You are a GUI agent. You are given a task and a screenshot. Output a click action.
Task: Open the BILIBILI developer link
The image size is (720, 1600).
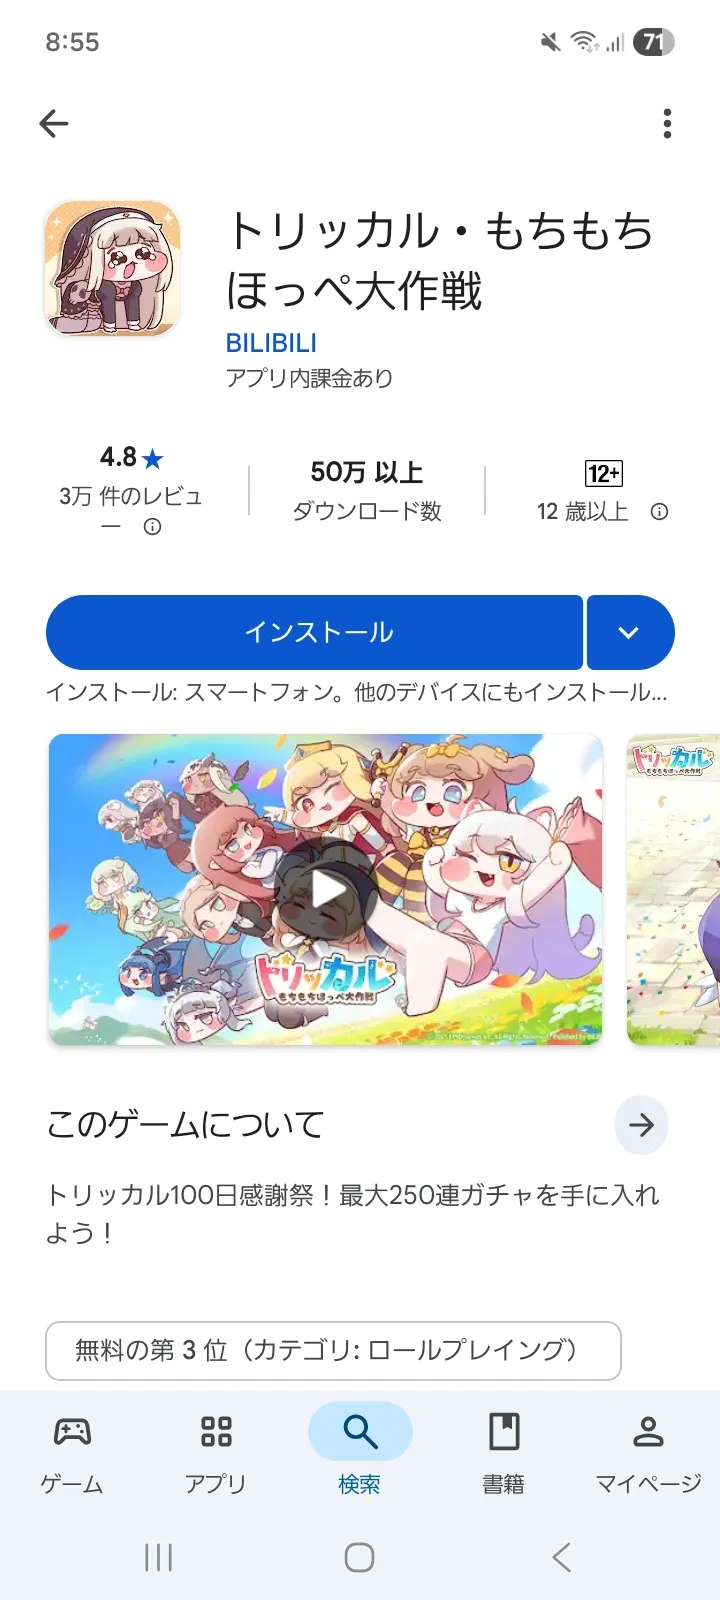click(271, 343)
